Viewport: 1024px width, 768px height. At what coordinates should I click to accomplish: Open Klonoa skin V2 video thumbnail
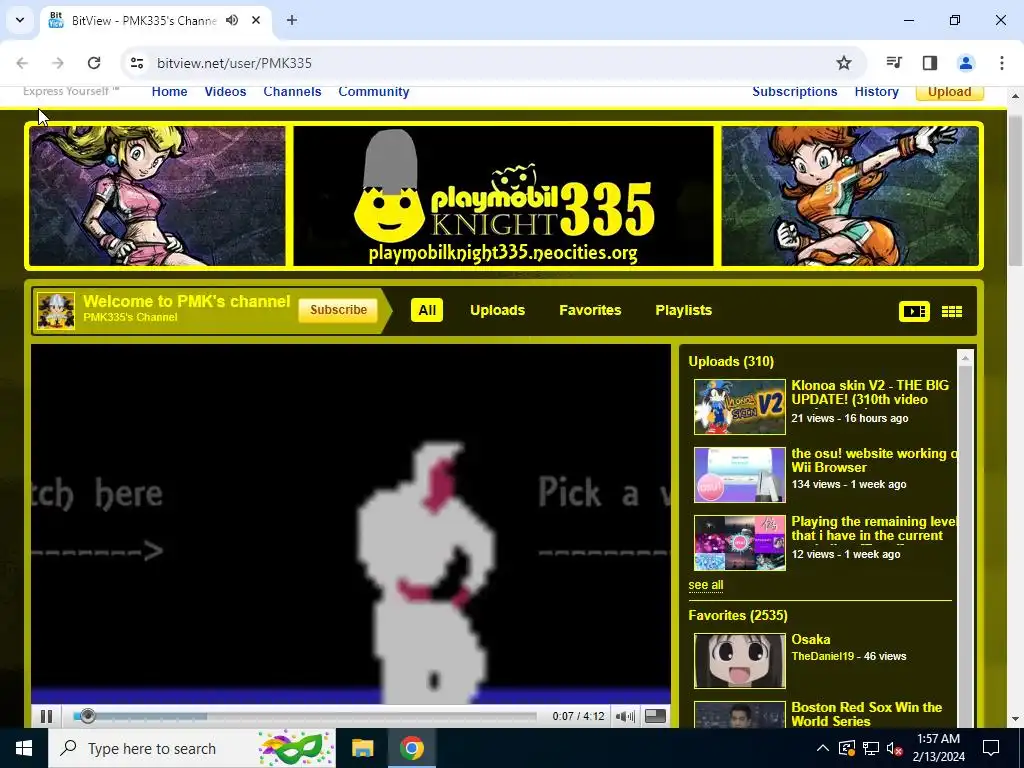click(x=740, y=407)
